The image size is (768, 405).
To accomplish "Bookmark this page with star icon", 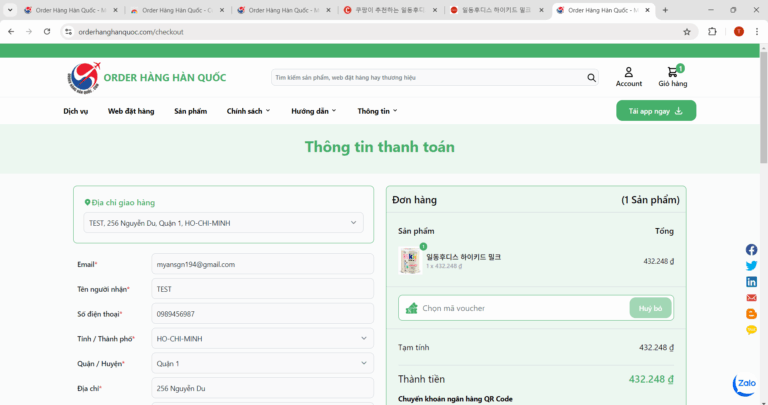I will pyautogui.click(x=687, y=31).
